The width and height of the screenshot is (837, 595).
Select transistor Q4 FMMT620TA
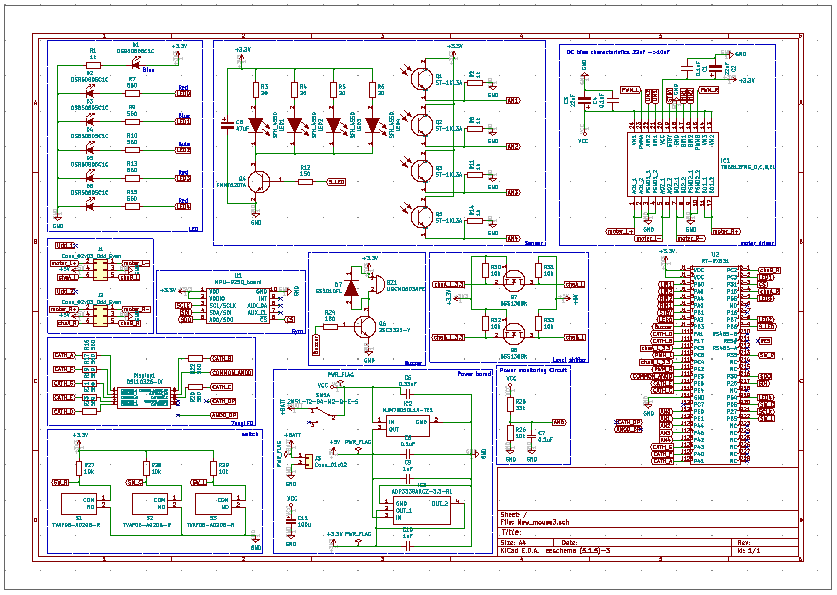click(259, 181)
